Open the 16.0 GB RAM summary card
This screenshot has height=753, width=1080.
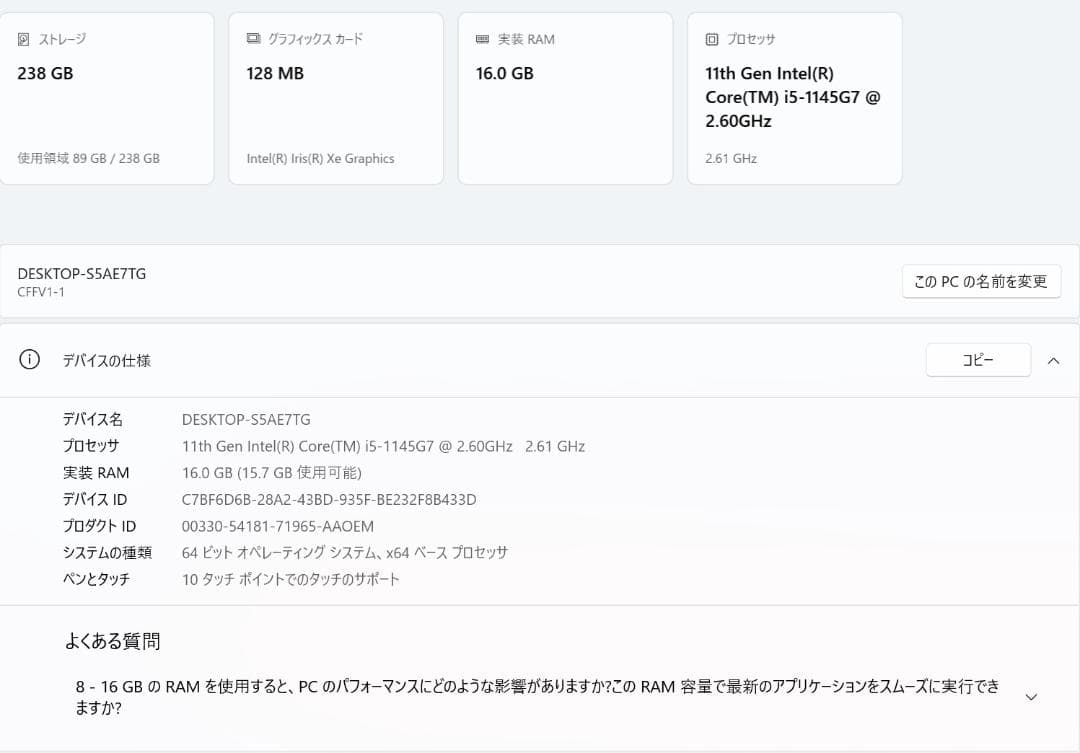pyautogui.click(x=565, y=97)
